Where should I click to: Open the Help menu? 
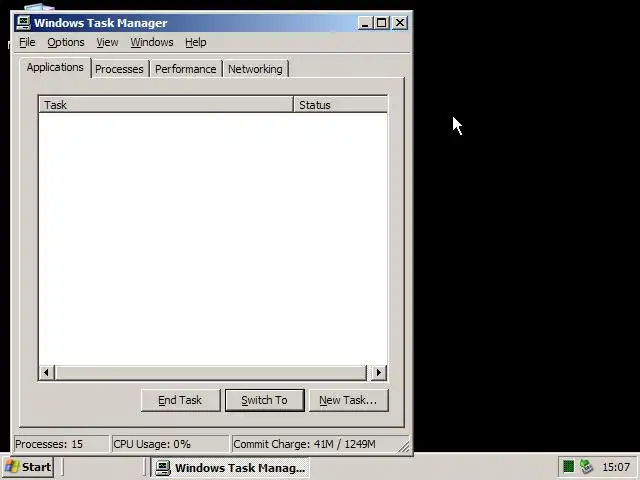pos(196,42)
